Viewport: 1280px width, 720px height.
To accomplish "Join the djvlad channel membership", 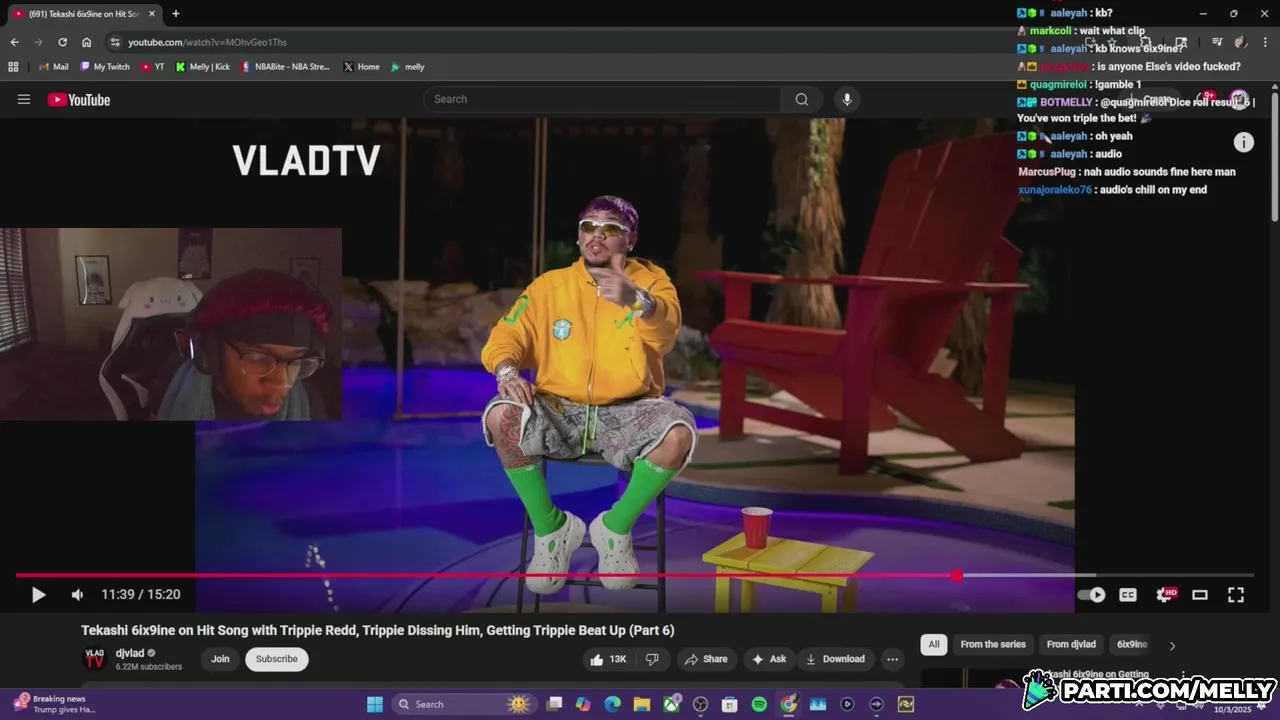I will pyautogui.click(x=220, y=659).
